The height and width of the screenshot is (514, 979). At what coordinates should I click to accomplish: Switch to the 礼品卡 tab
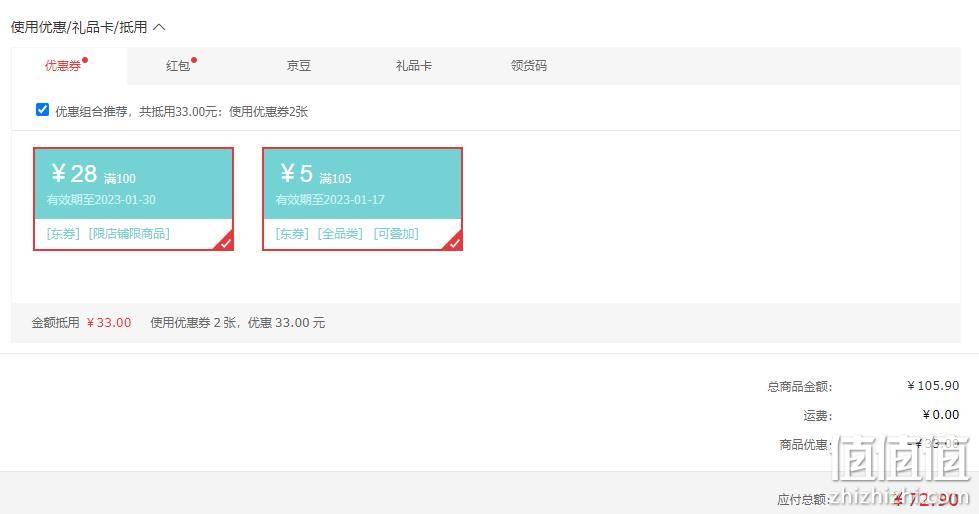tap(413, 66)
